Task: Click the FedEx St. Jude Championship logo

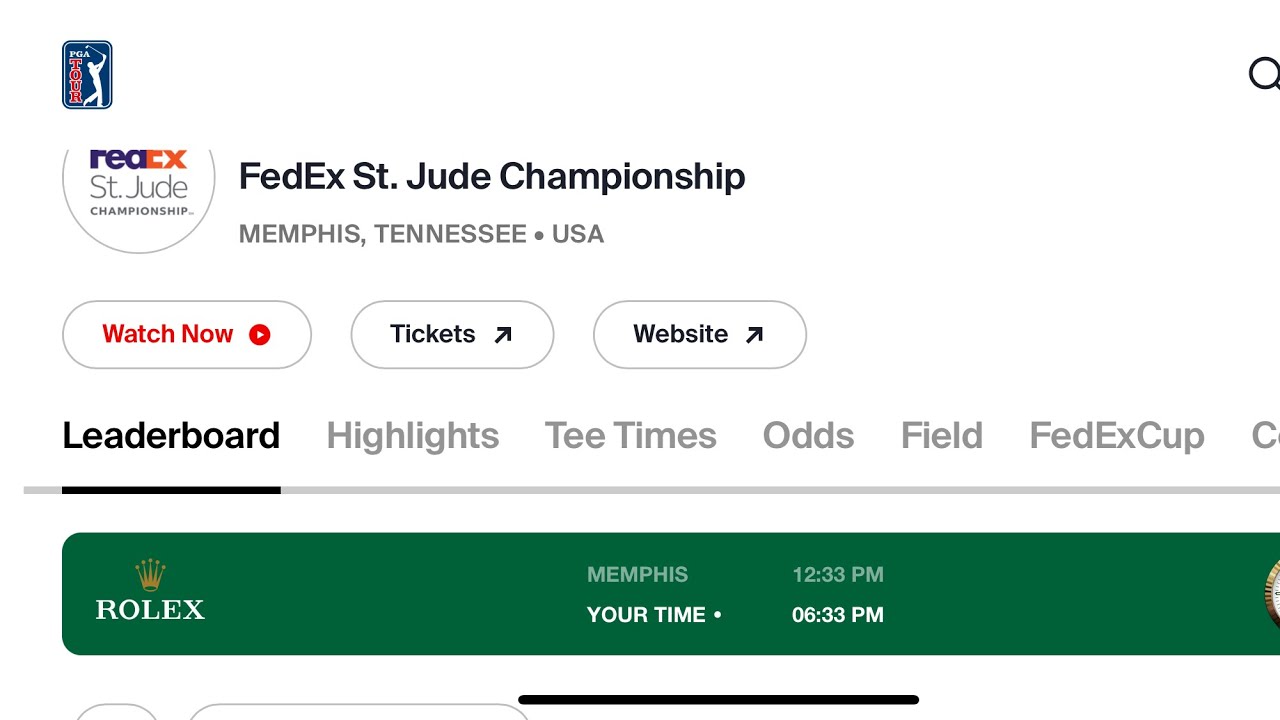Action: [139, 182]
